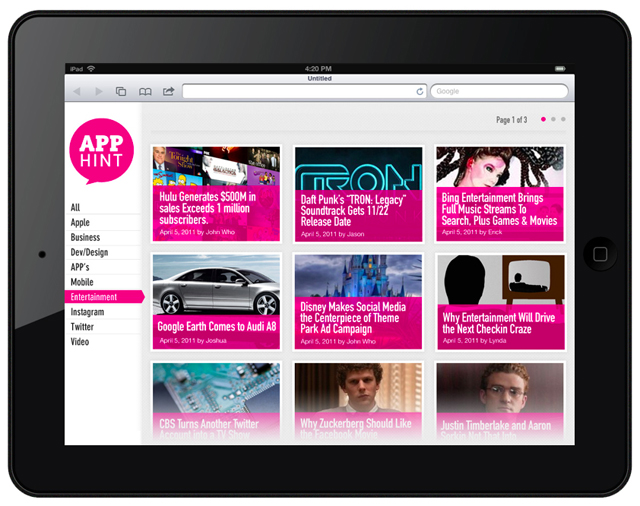Click the Safari URL address field

coord(298,92)
